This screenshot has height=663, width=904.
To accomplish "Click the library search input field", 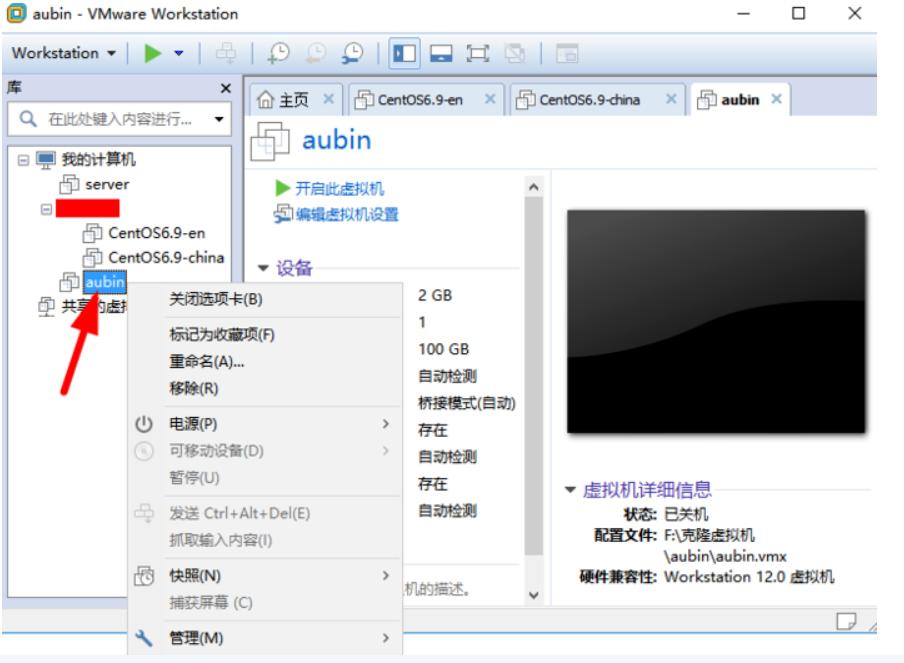I will [x=119, y=119].
